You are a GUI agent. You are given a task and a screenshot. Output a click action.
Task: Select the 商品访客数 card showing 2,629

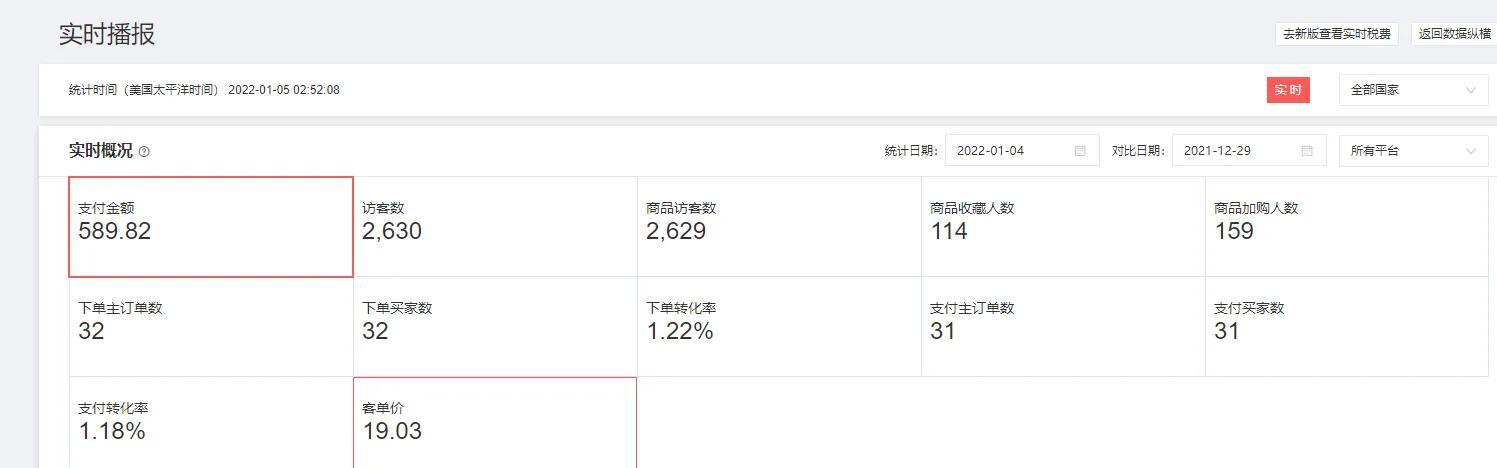click(x=779, y=227)
